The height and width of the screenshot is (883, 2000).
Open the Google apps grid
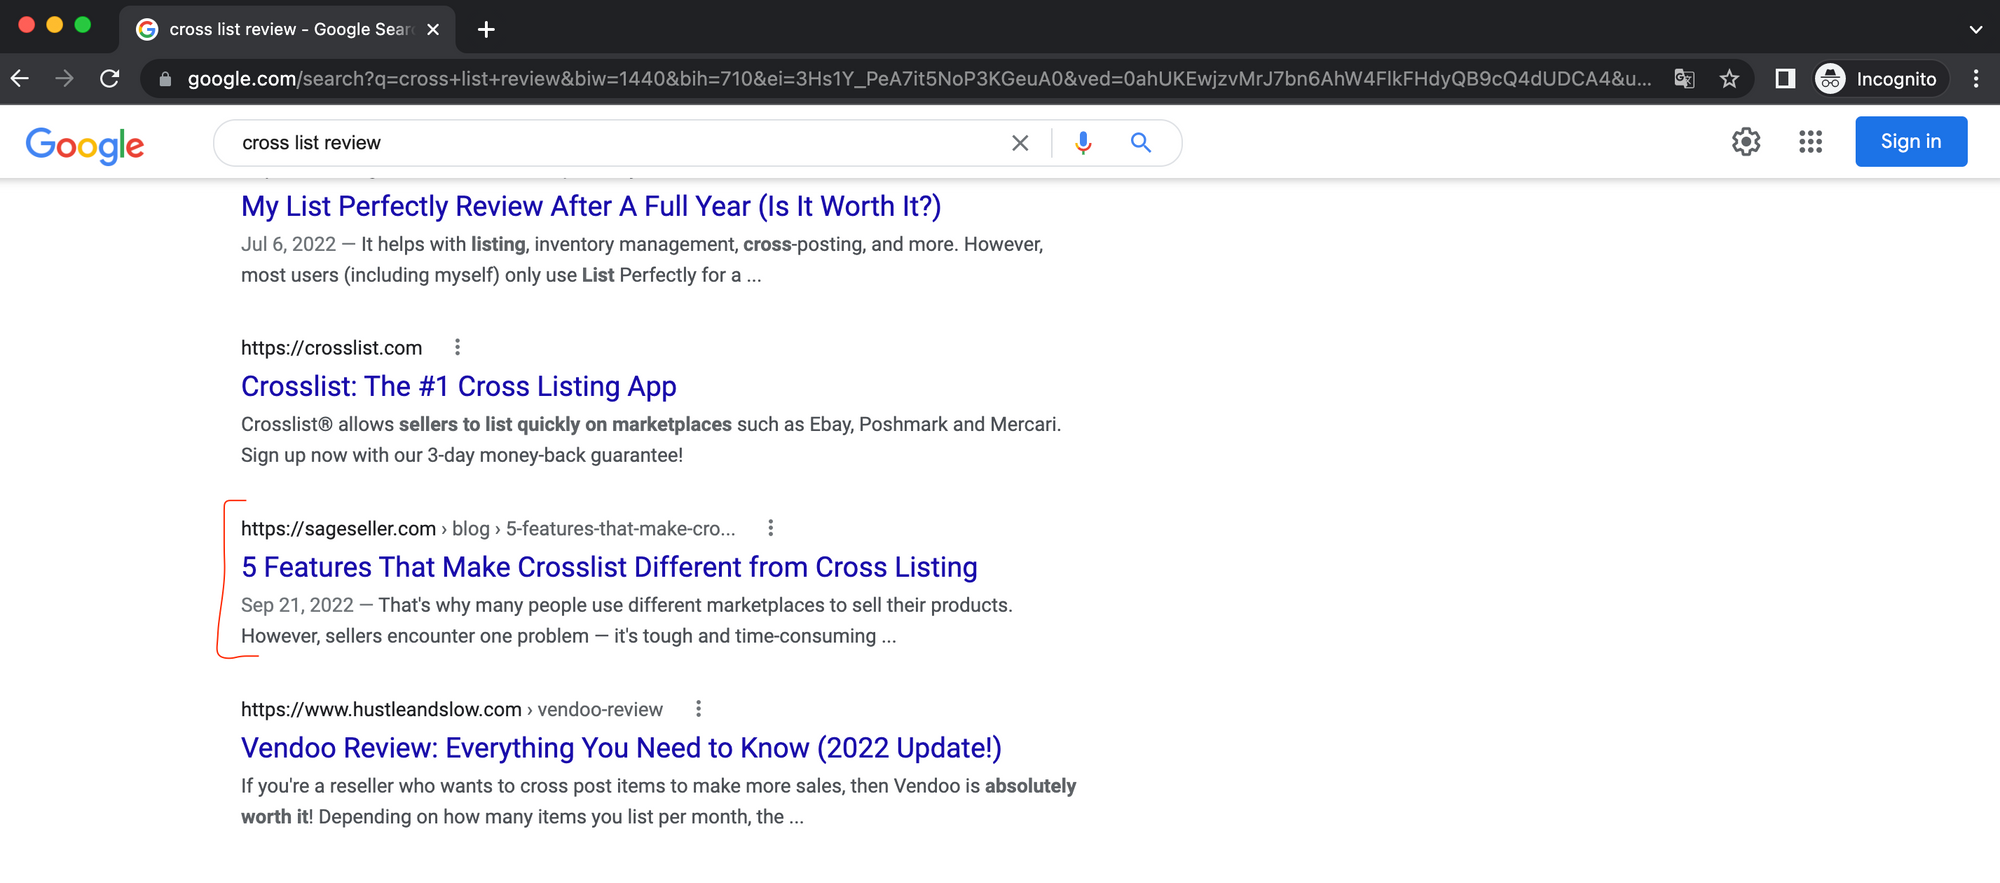(x=1810, y=141)
